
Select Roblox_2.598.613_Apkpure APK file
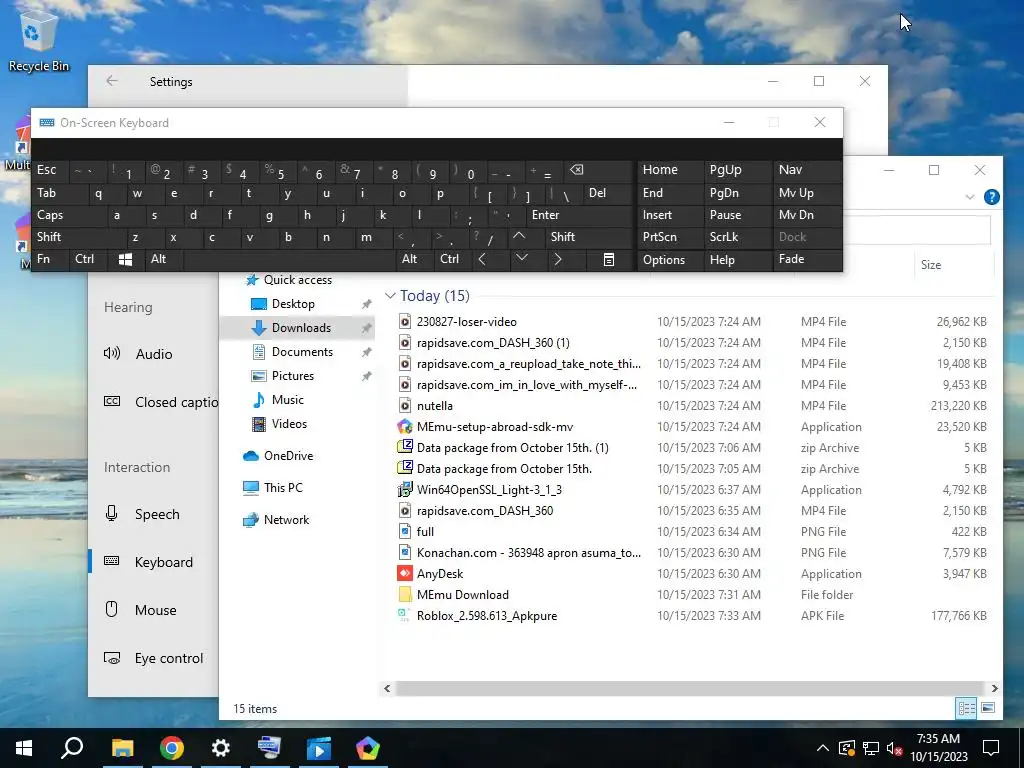click(x=487, y=615)
